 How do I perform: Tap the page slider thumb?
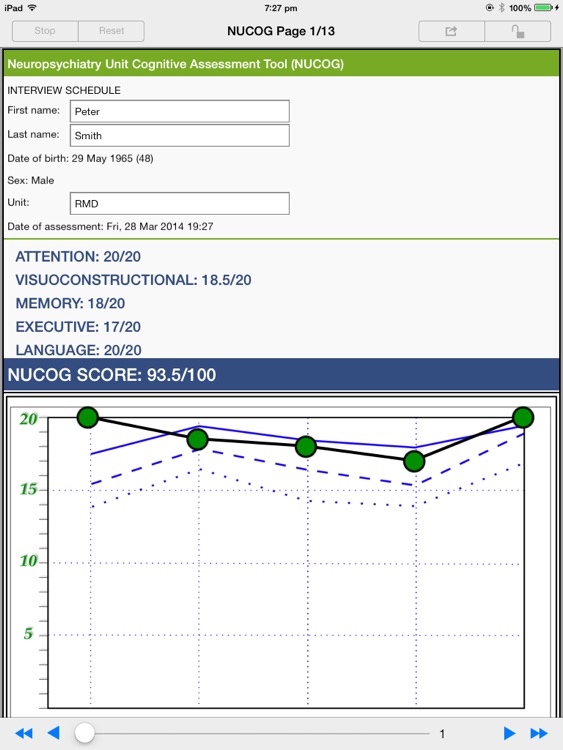tap(85, 732)
